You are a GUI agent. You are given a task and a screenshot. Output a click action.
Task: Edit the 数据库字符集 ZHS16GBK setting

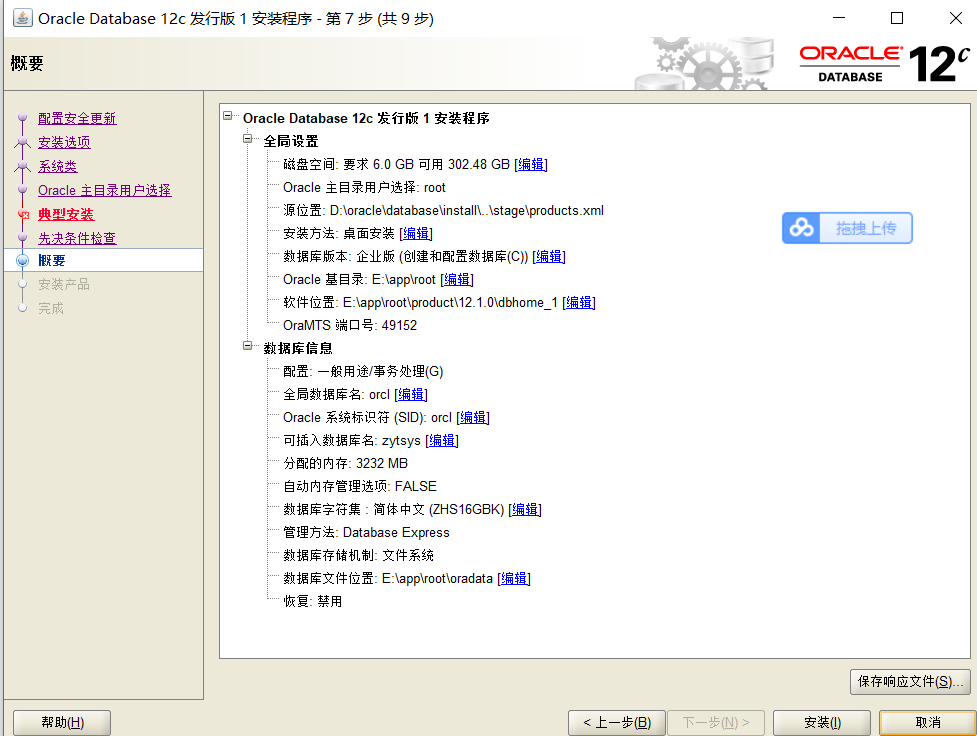pos(525,510)
